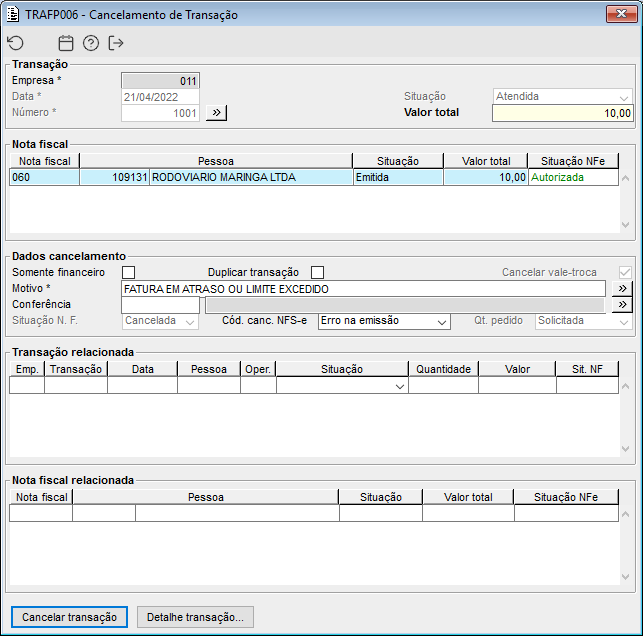The height and width of the screenshot is (636, 643).
Task: Click the window document icon in title bar
Action: click(13, 14)
